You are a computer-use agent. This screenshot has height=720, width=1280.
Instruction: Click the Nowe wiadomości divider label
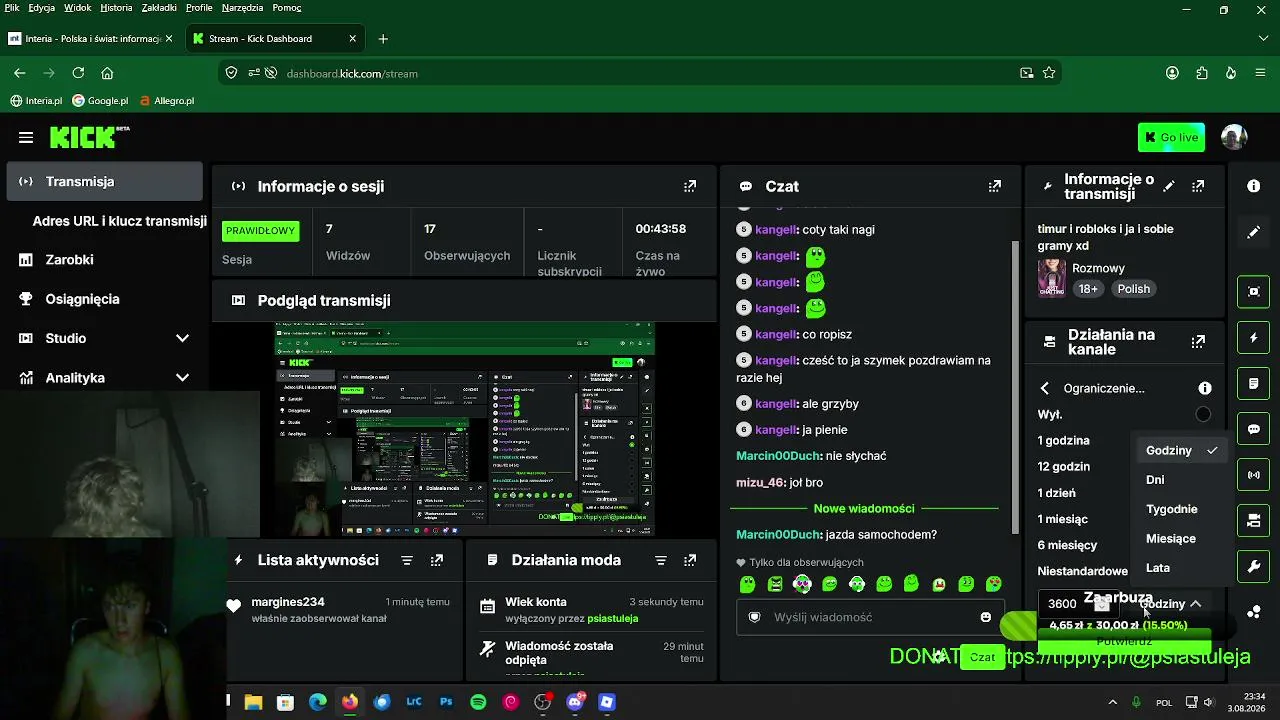[864, 508]
